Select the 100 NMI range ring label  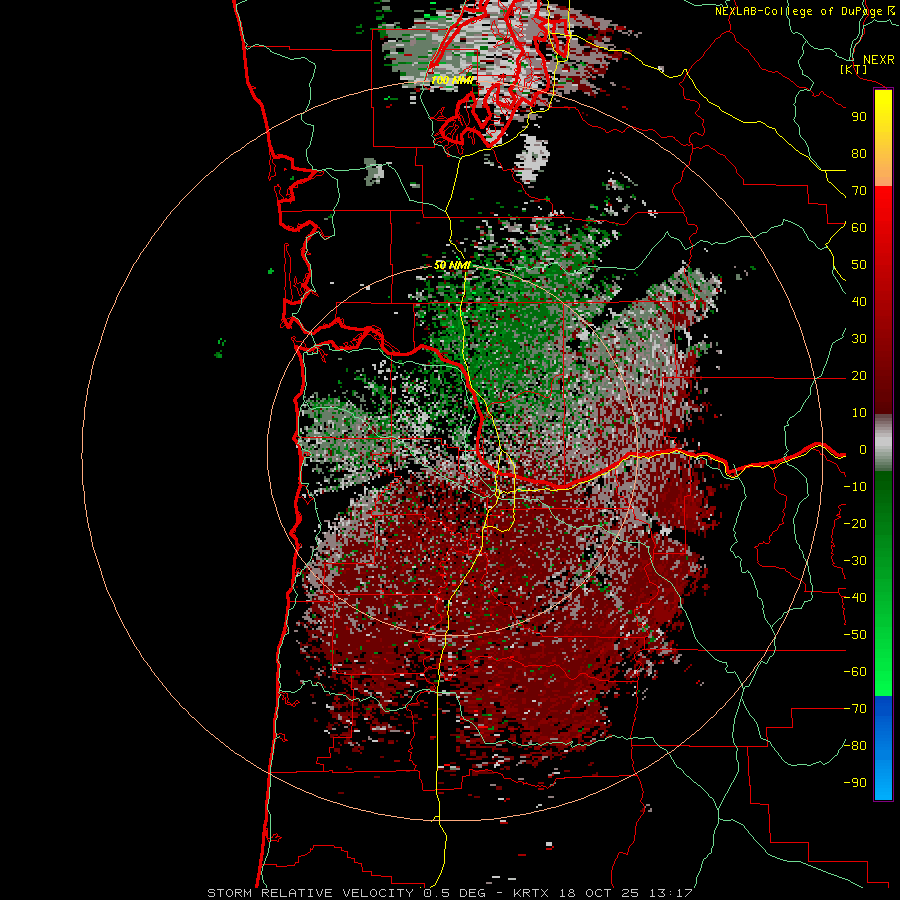[x=452, y=80]
